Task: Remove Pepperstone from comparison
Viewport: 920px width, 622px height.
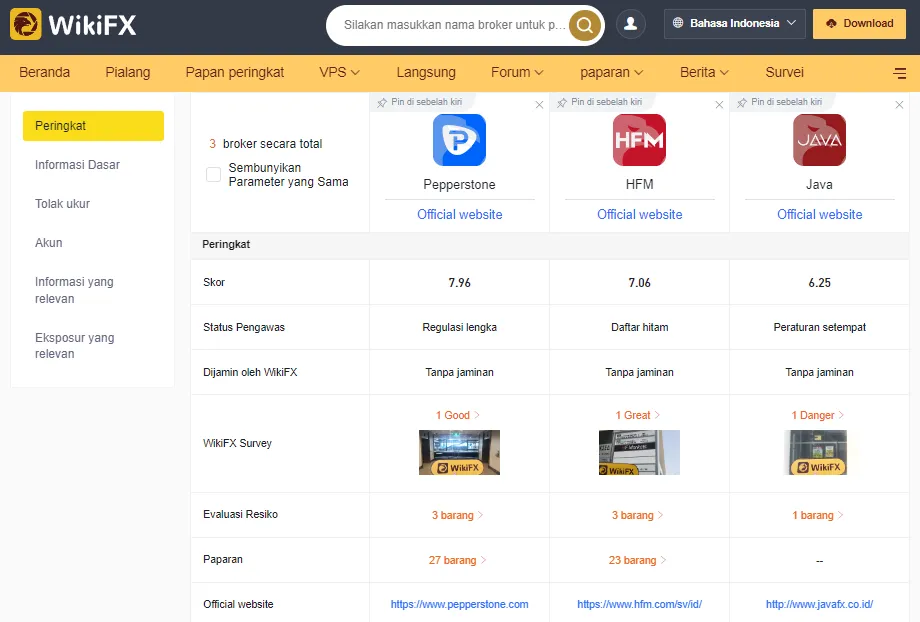Action: click(x=539, y=104)
